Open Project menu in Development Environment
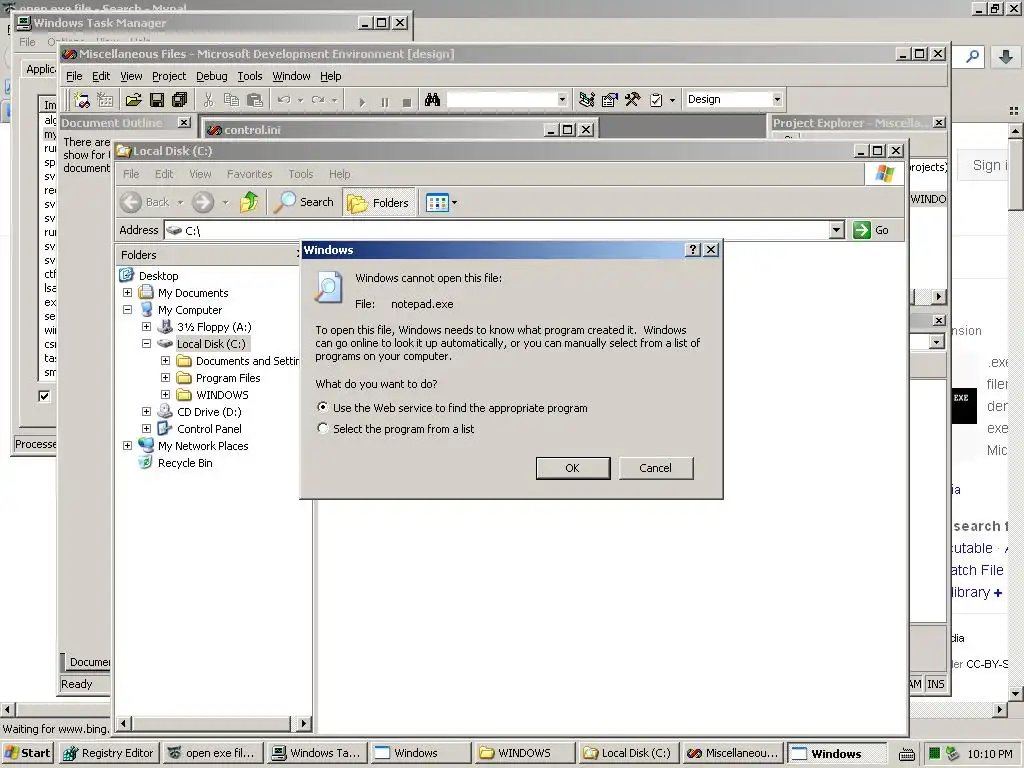The image size is (1024, 768). click(x=169, y=76)
